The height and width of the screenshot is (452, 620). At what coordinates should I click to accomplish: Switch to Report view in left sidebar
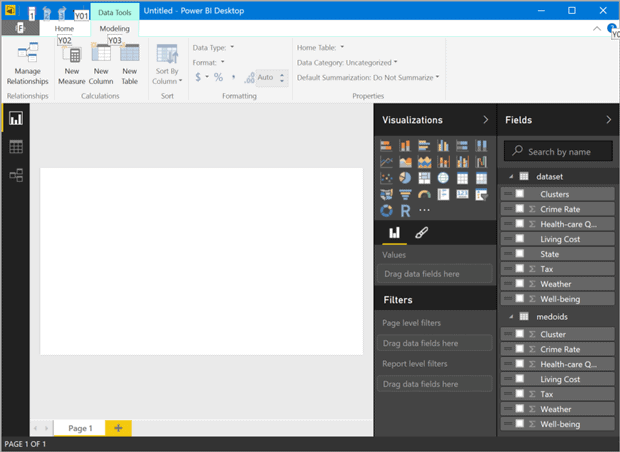[16, 118]
